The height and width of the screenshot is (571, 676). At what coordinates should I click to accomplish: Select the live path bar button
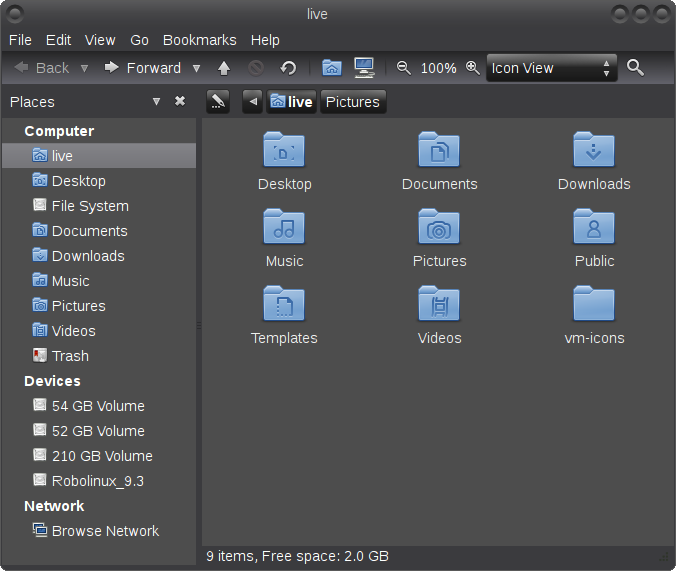291,102
